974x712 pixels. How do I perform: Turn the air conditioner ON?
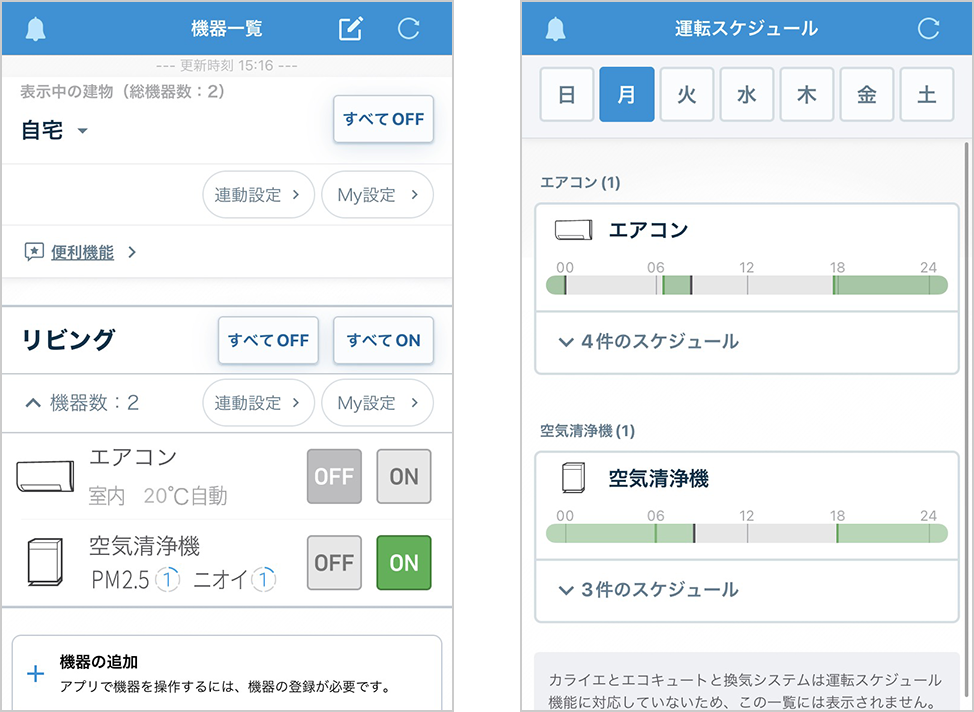[x=404, y=476]
